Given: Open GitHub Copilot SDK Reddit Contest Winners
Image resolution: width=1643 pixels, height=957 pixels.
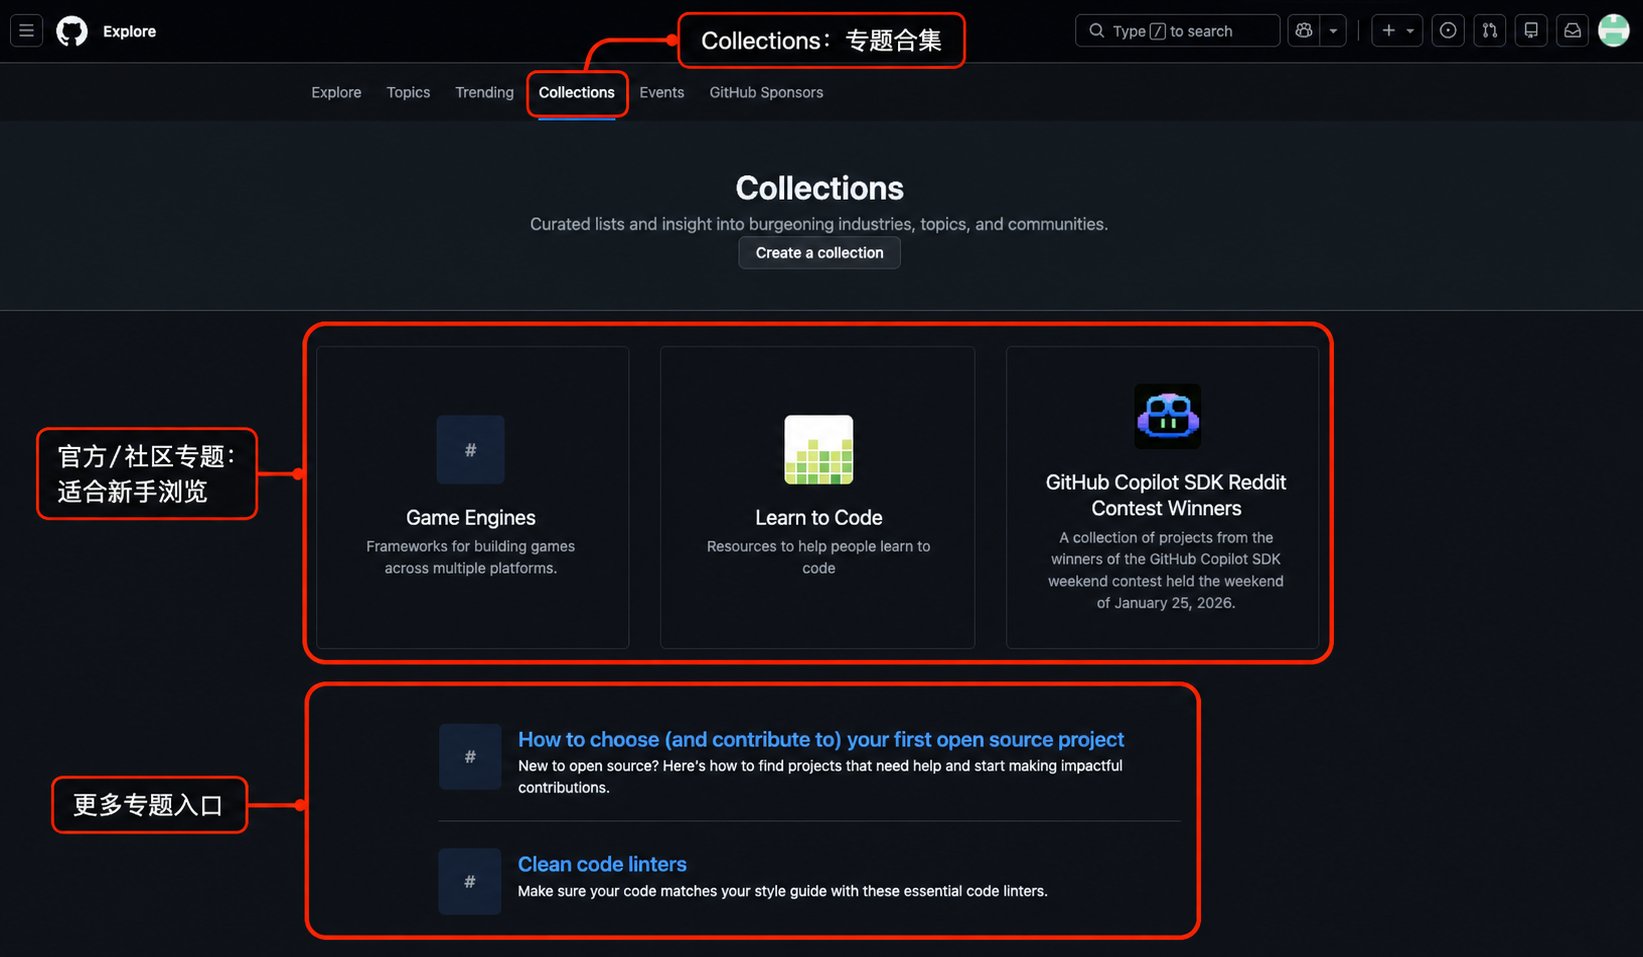Looking at the screenshot, I should [x=1166, y=495].
